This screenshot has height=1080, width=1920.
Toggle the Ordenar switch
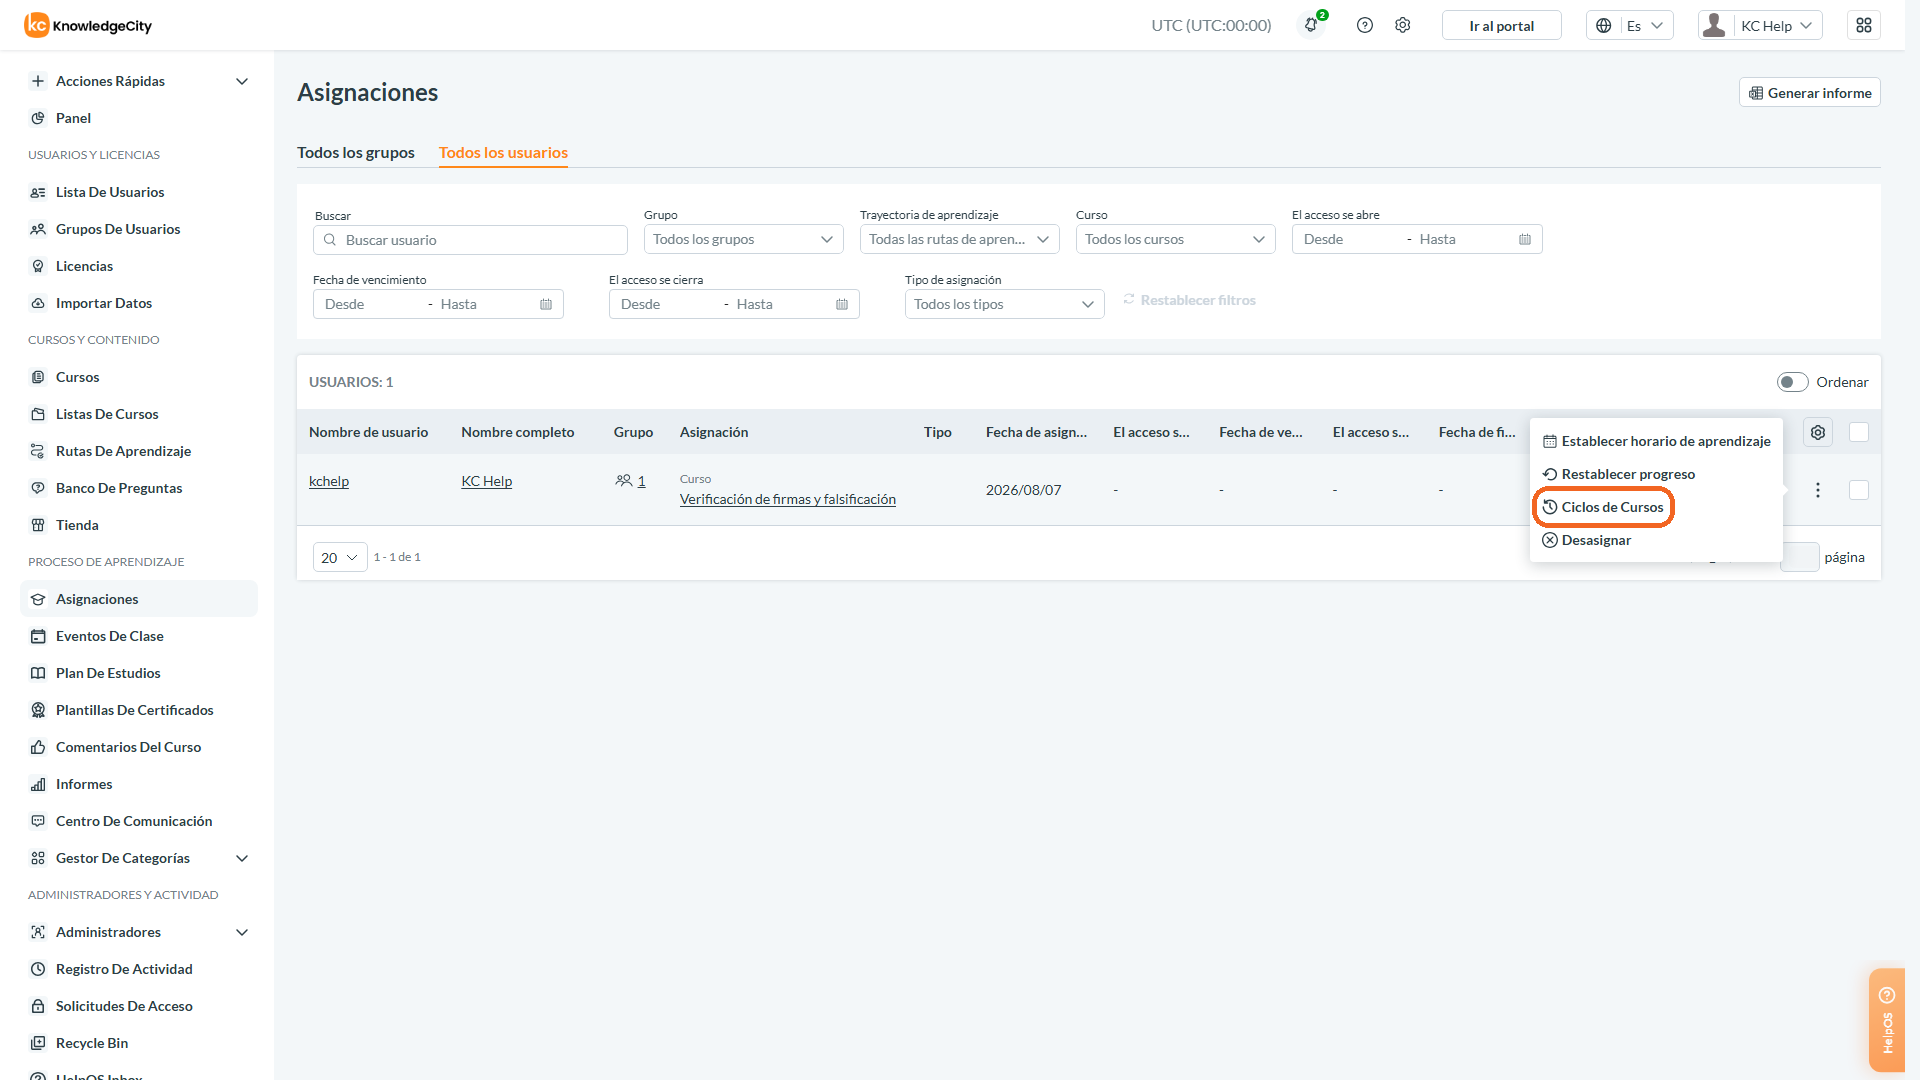pos(1792,382)
